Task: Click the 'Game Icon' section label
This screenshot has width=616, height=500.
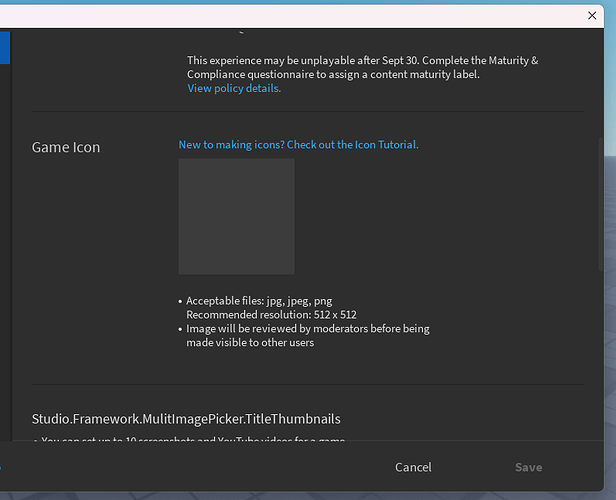Action: 66,147
